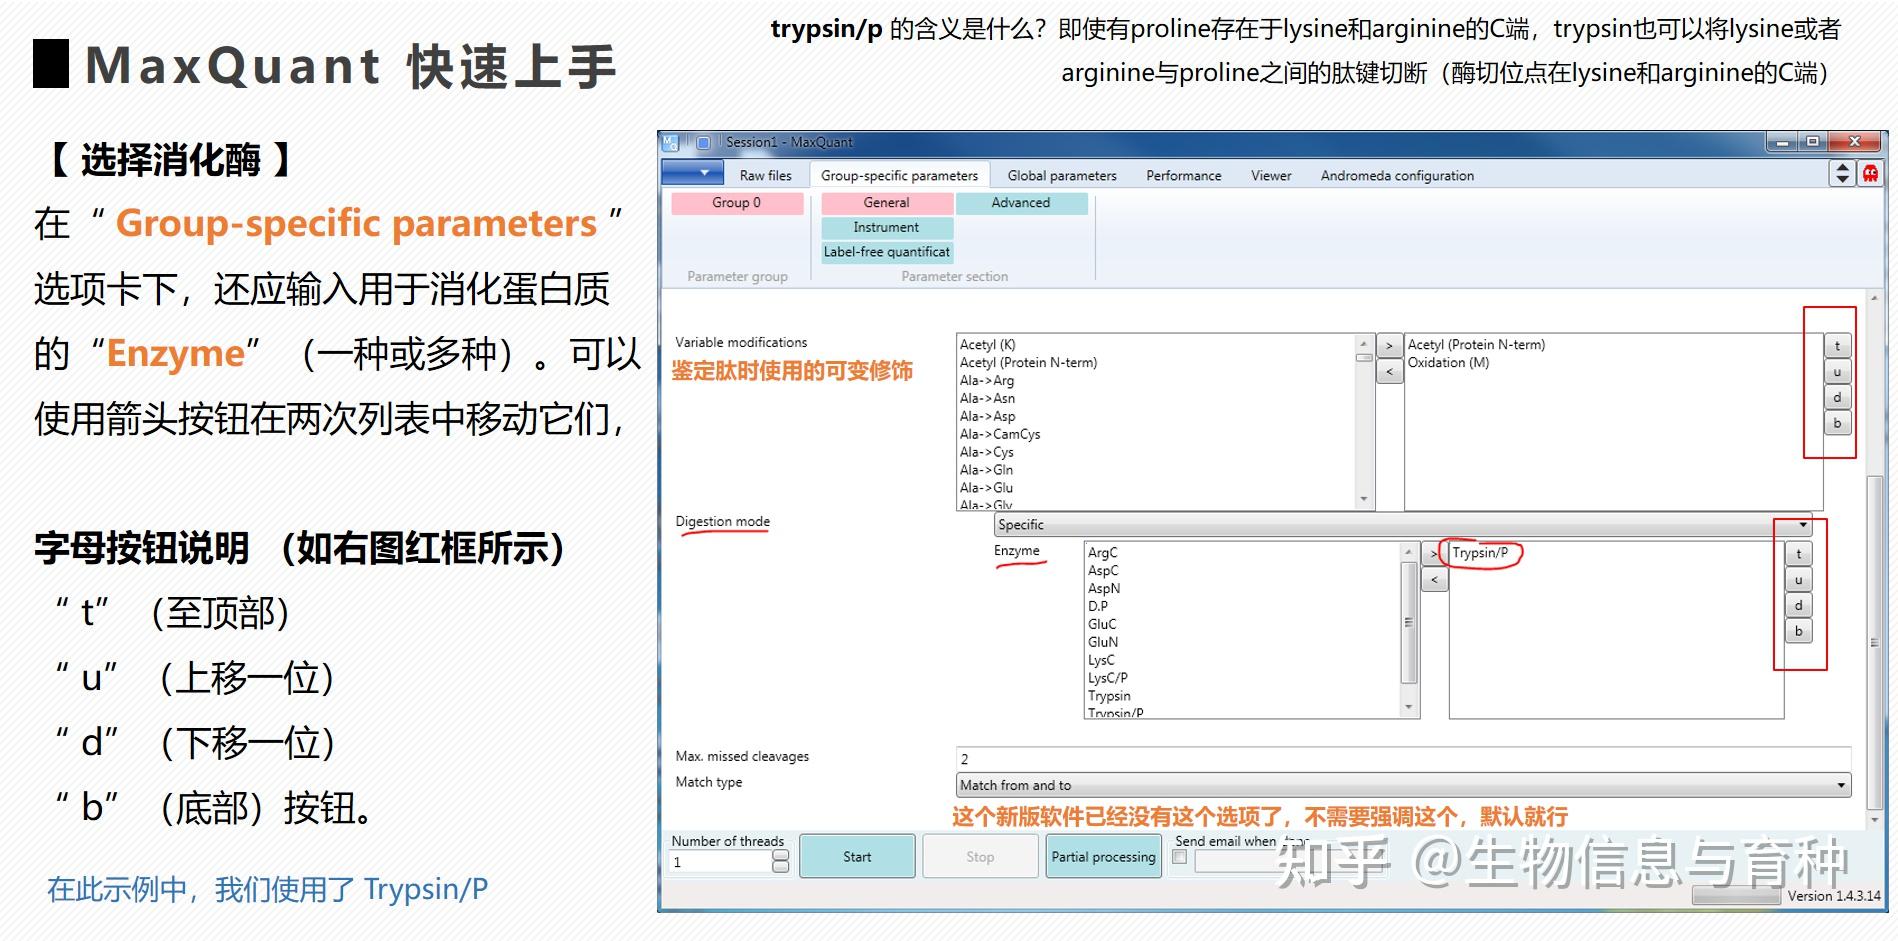
Task: Click 'b' button to move enzyme to bottom
Action: pos(1799,631)
